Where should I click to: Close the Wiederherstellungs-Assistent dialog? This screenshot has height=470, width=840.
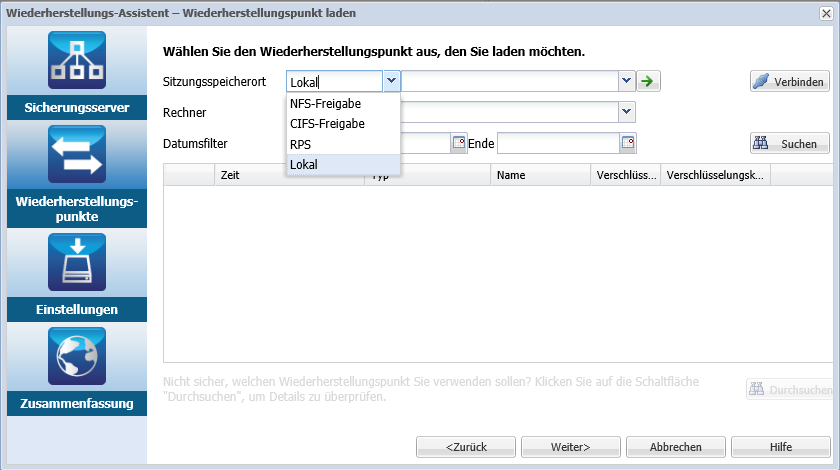coord(826,13)
